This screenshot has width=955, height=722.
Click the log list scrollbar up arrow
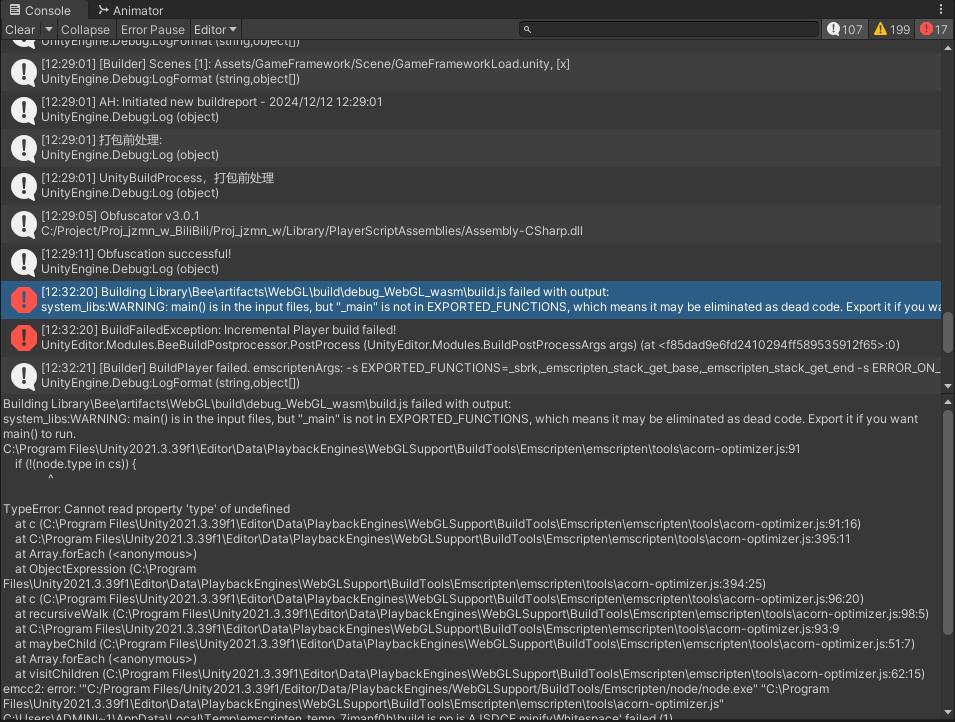pyautogui.click(x=948, y=49)
